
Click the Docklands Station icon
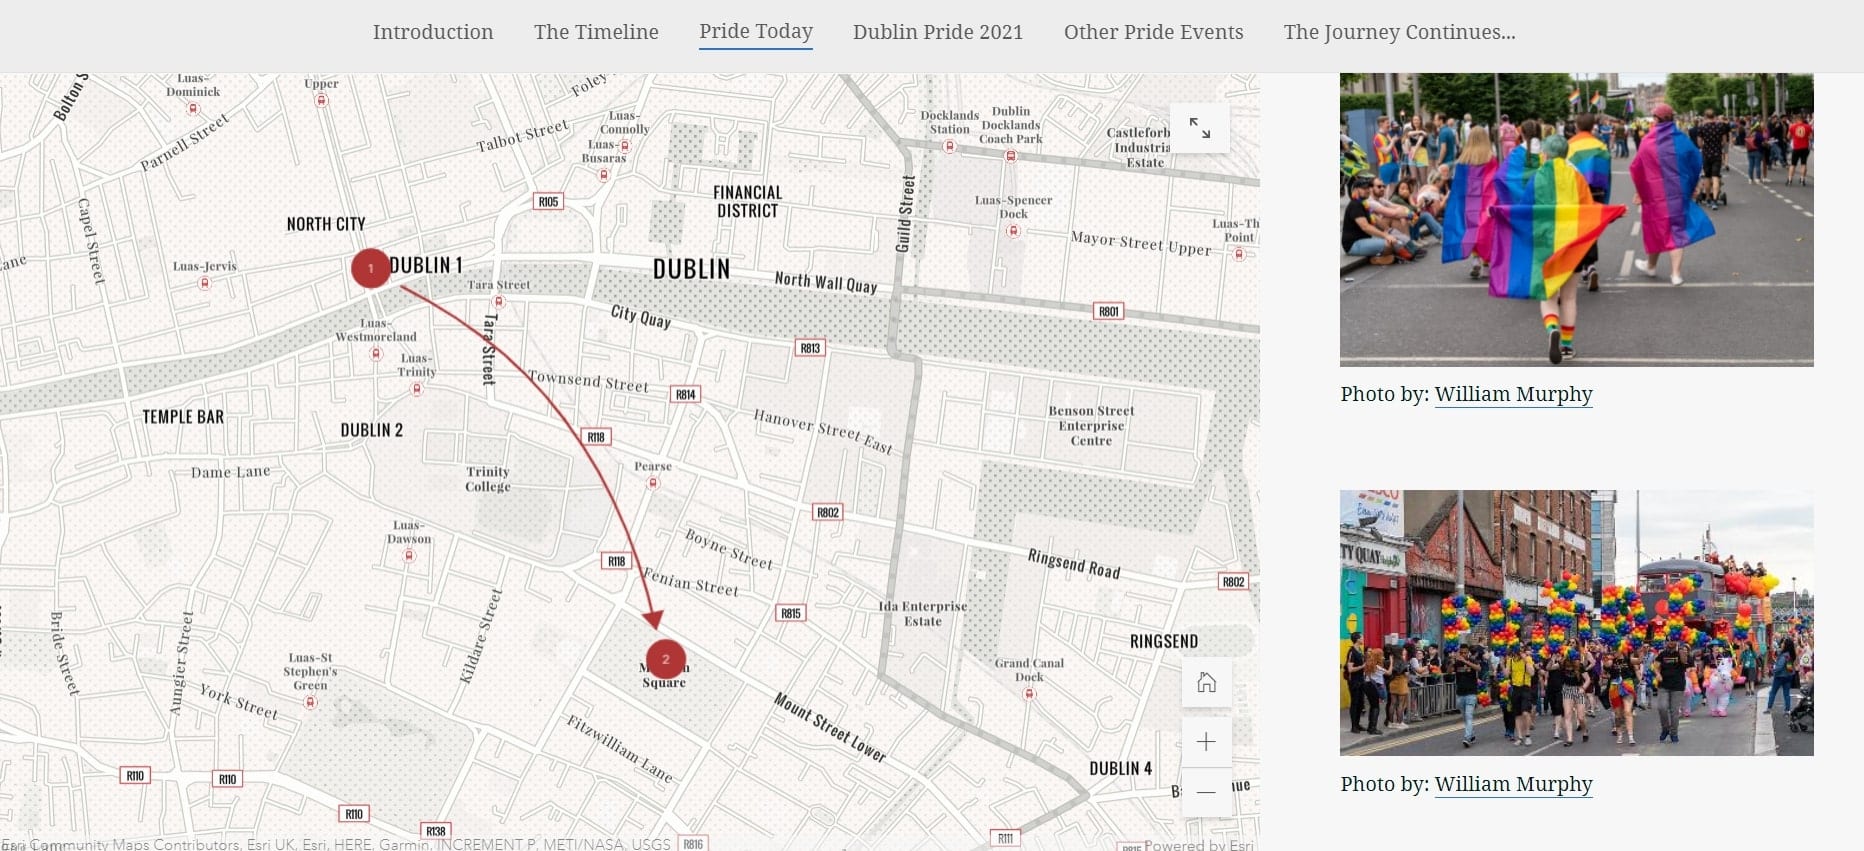pyautogui.click(x=949, y=146)
